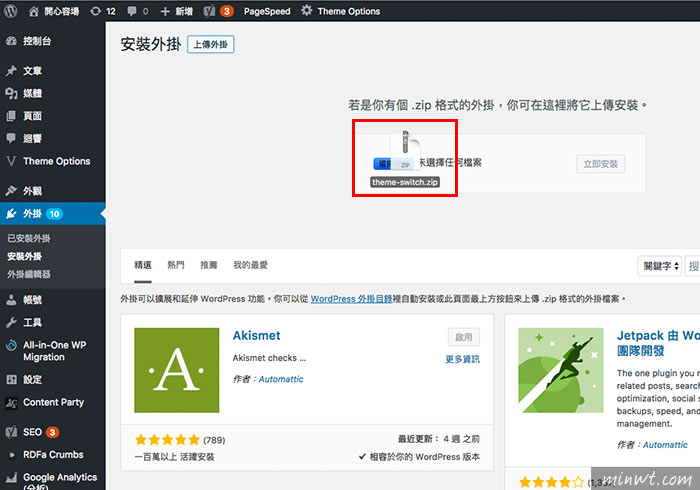Open the comments bubble icon in admin bar

pyautogui.click(x=132, y=11)
